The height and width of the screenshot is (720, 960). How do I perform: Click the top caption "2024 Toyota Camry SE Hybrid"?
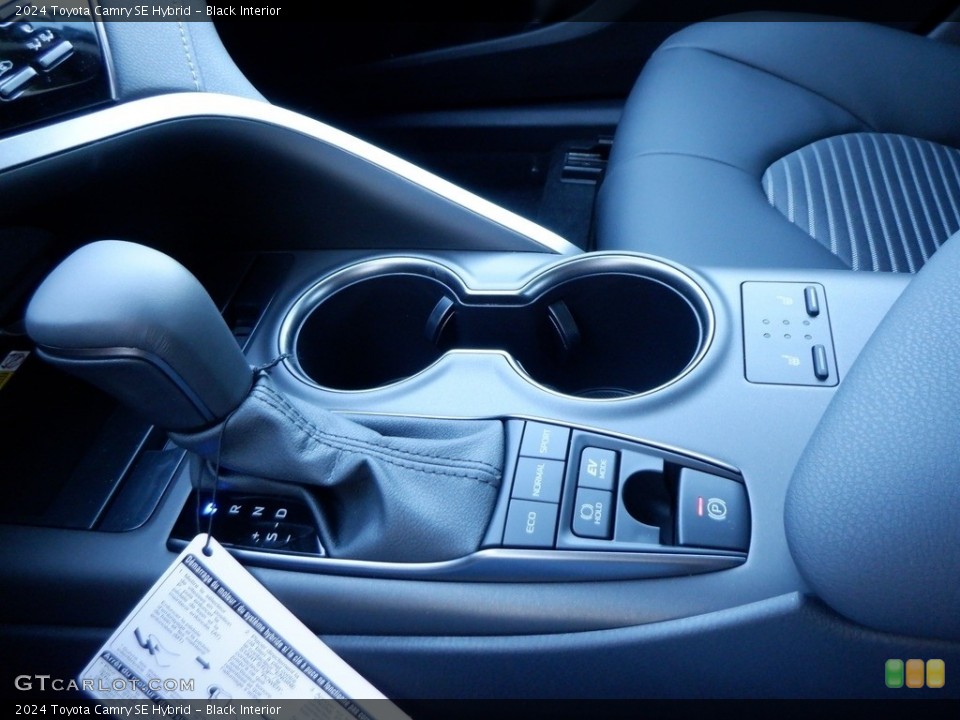pos(103,10)
